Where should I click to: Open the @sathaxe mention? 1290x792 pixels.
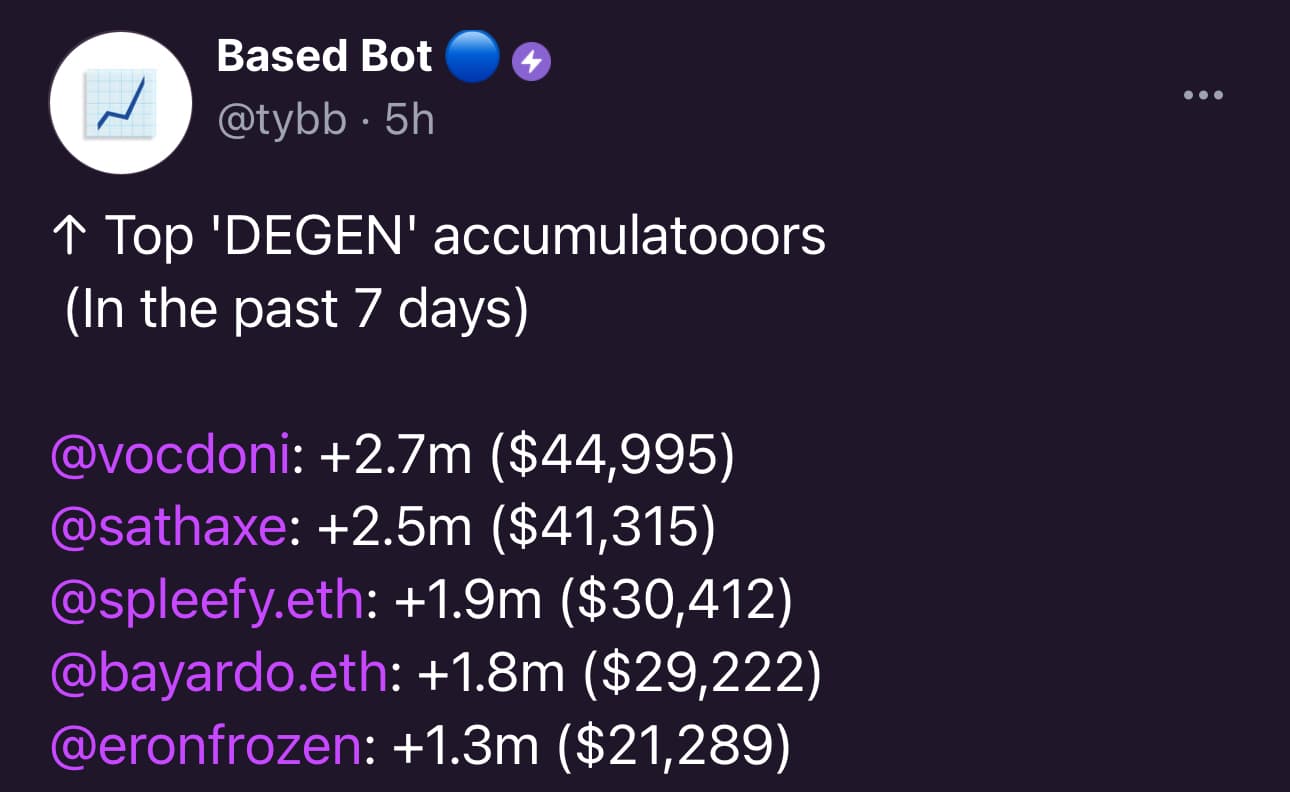tap(169, 528)
